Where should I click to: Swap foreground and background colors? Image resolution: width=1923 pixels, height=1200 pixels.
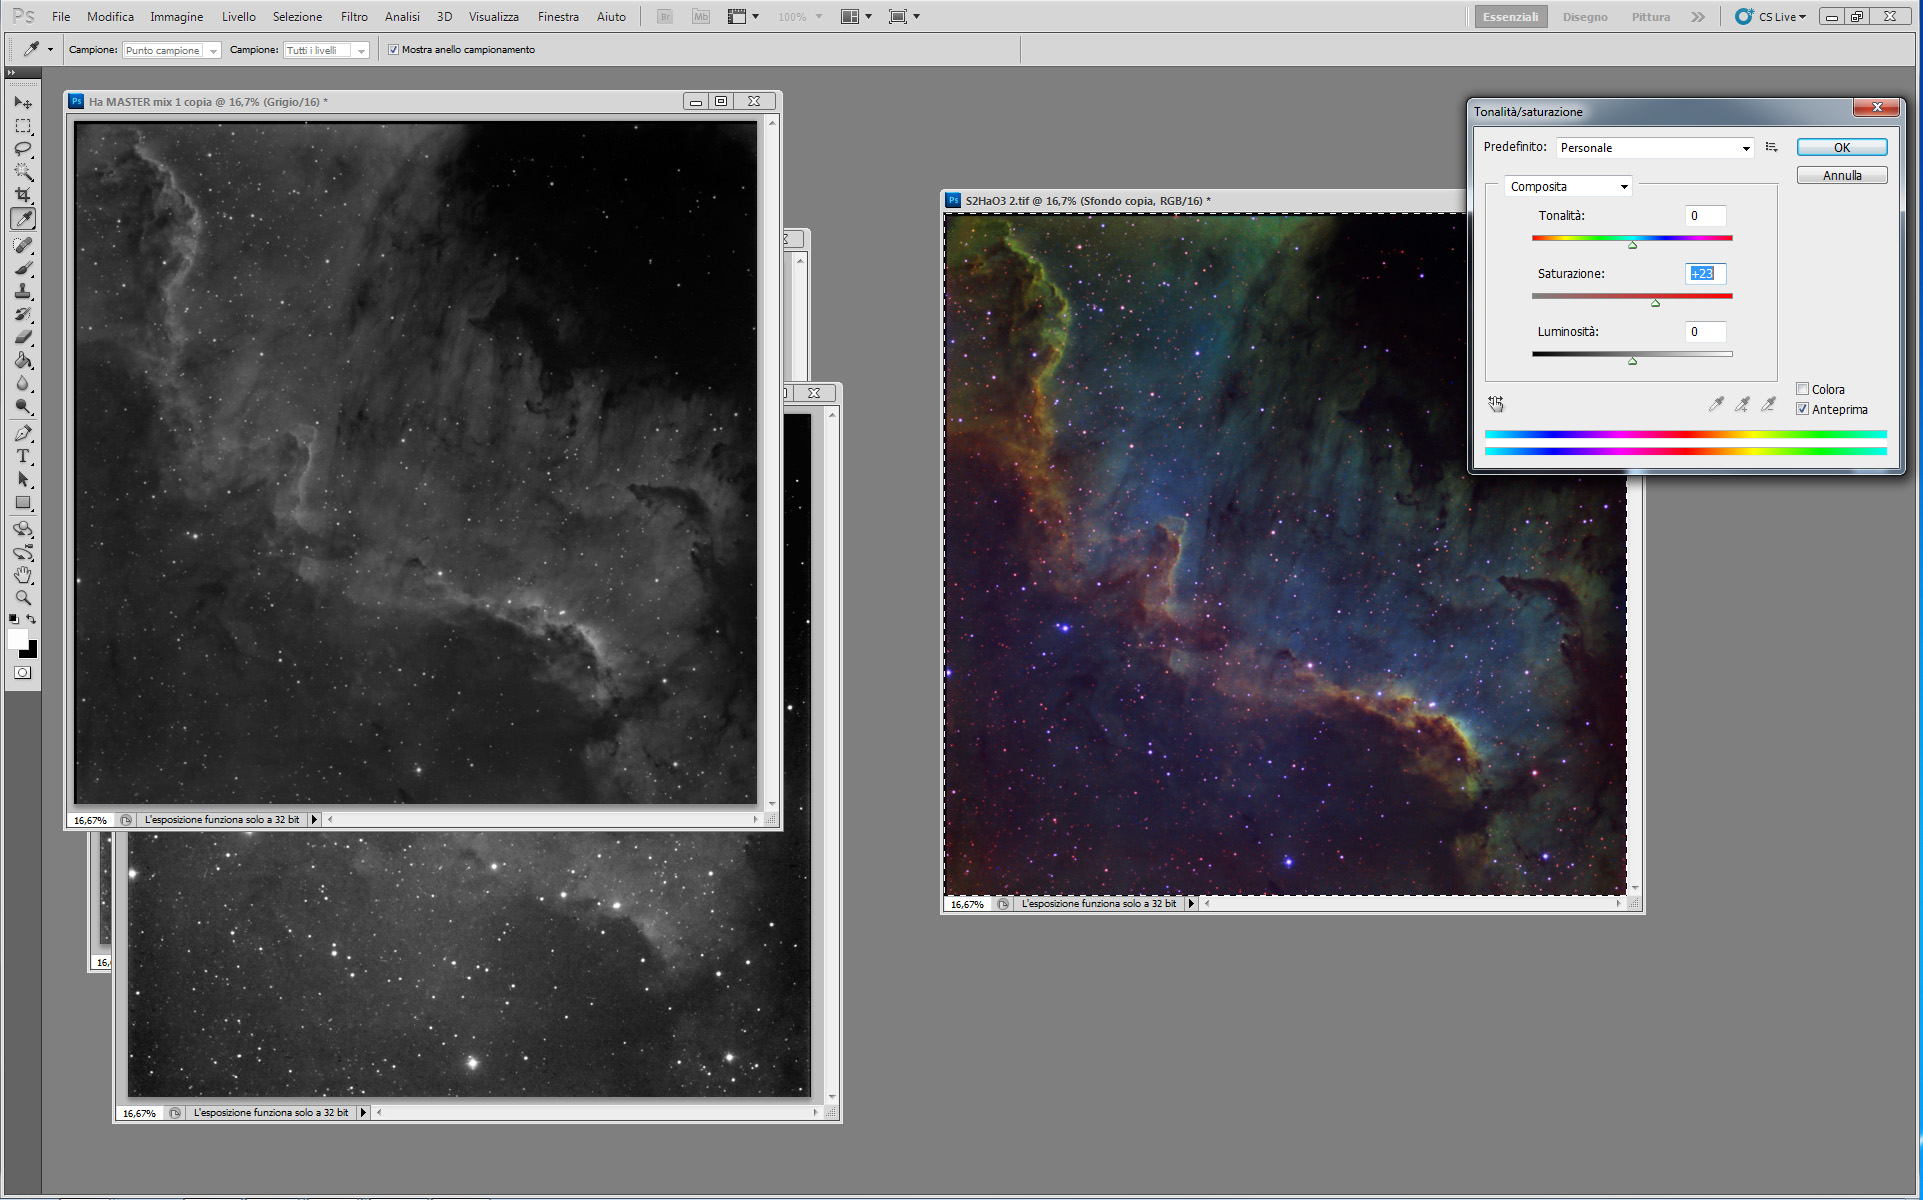pyautogui.click(x=32, y=620)
